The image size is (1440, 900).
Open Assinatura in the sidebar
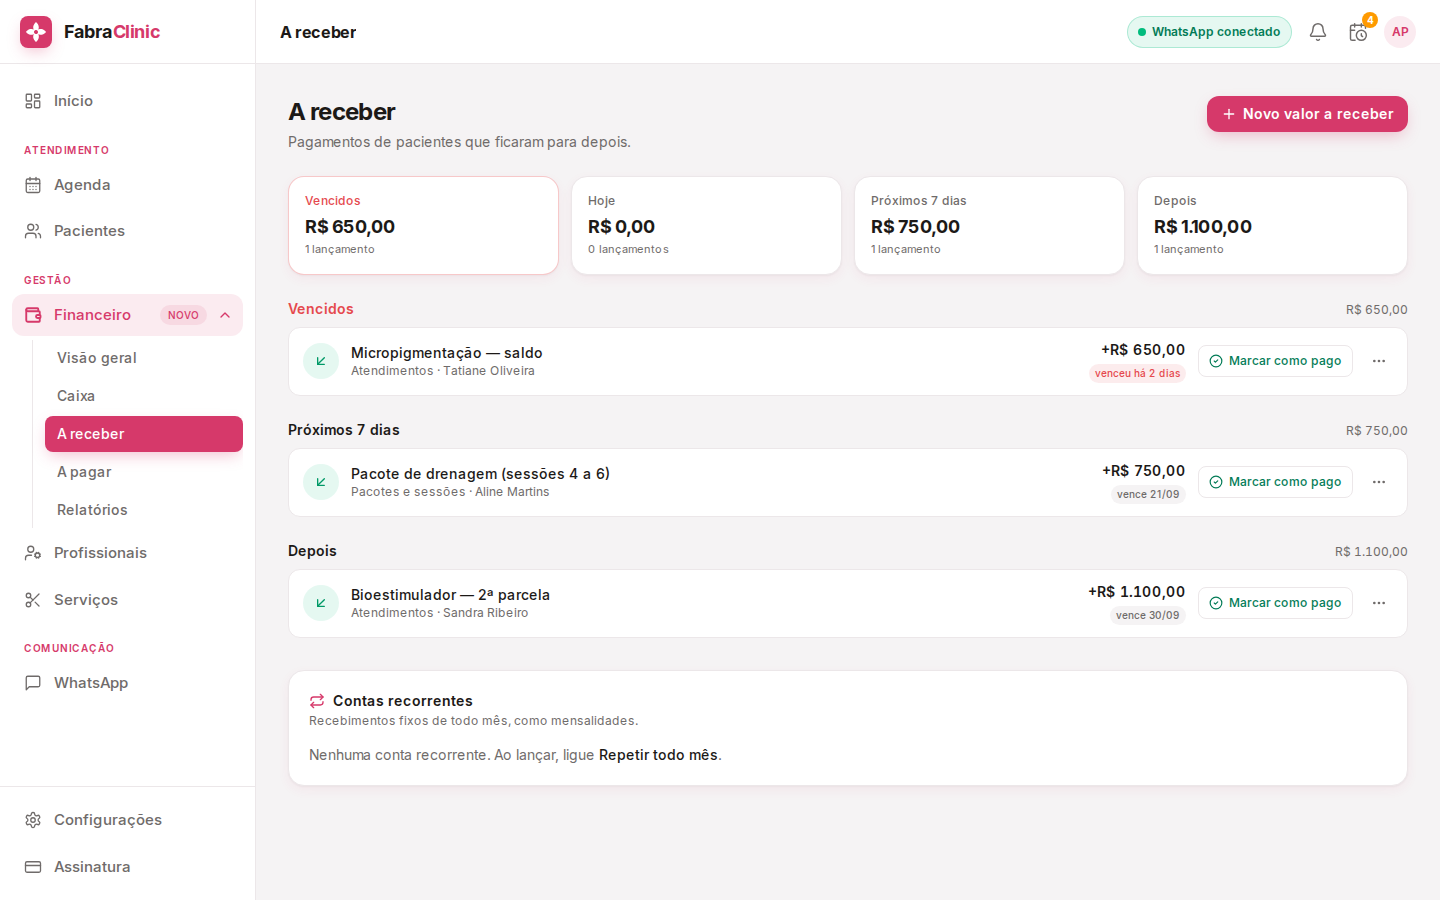click(127, 867)
